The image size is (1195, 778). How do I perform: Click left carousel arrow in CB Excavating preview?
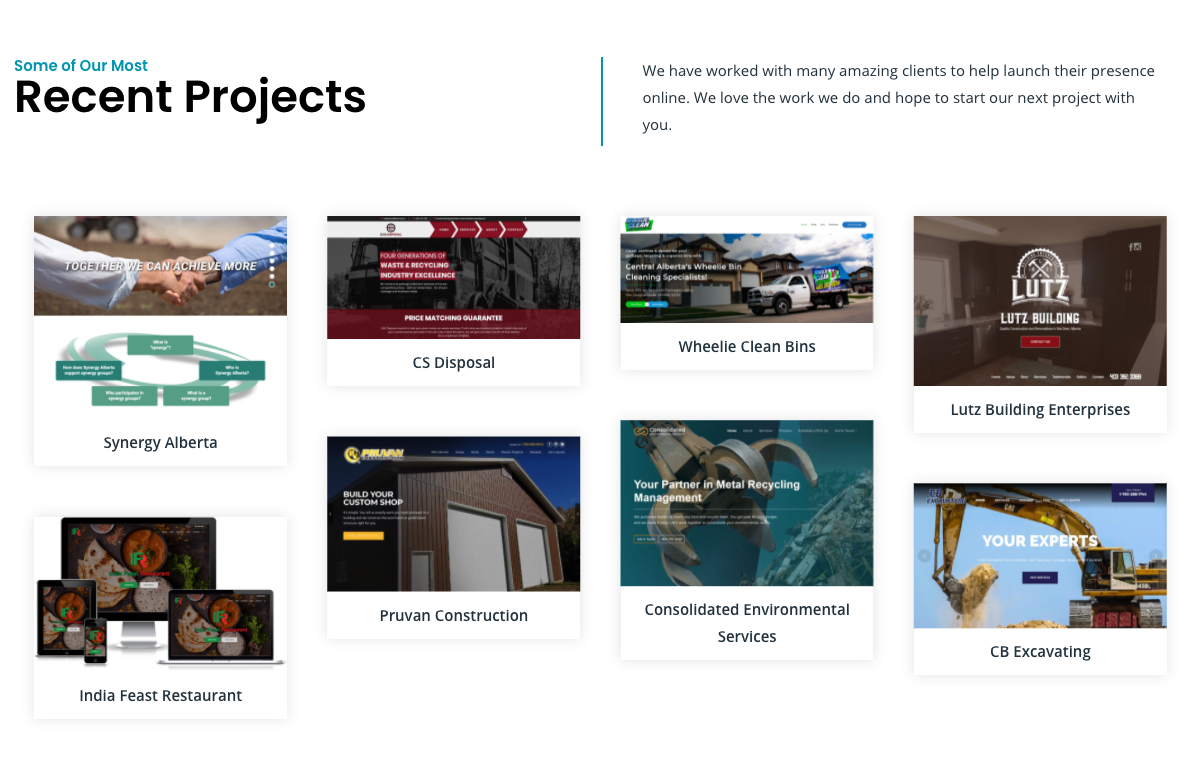[x=924, y=556]
